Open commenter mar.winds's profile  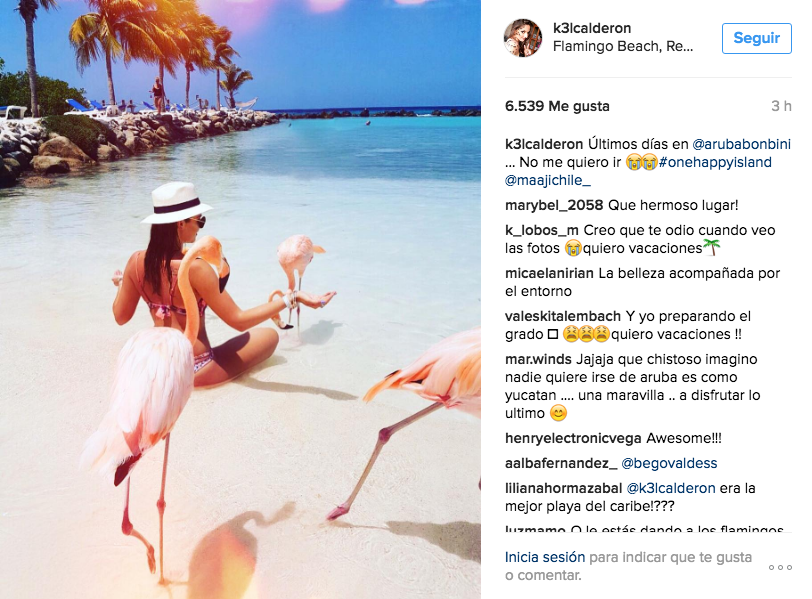[538, 359]
